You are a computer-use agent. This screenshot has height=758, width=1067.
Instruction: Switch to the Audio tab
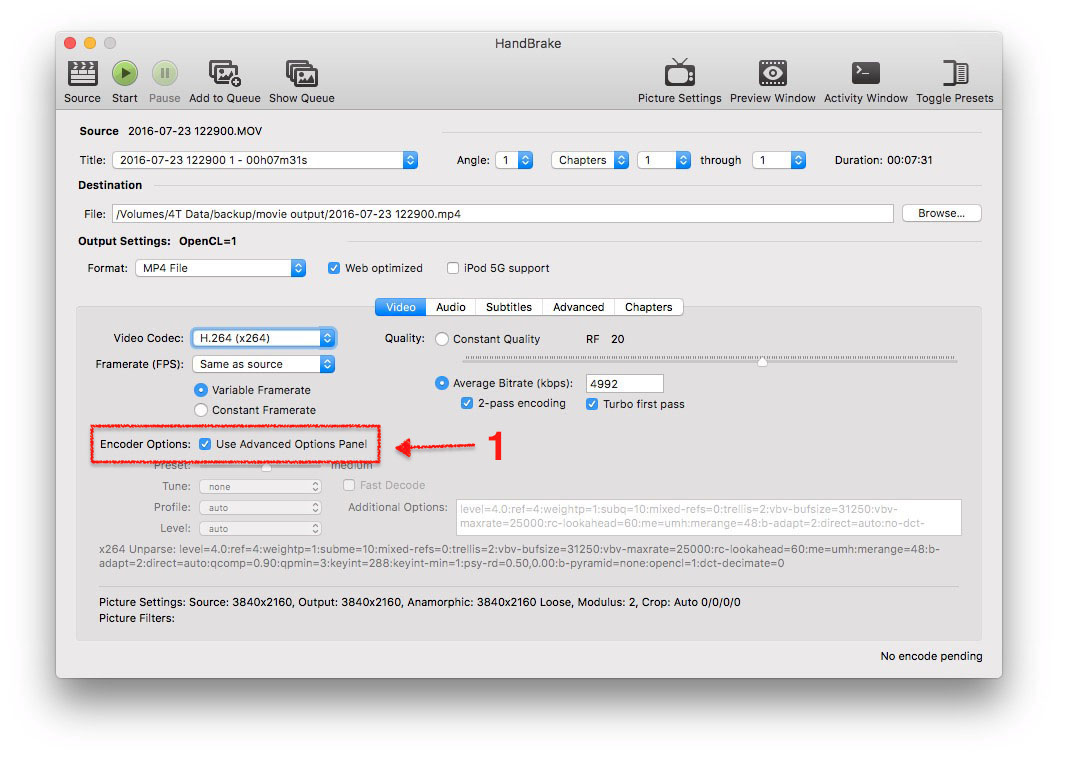click(450, 307)
